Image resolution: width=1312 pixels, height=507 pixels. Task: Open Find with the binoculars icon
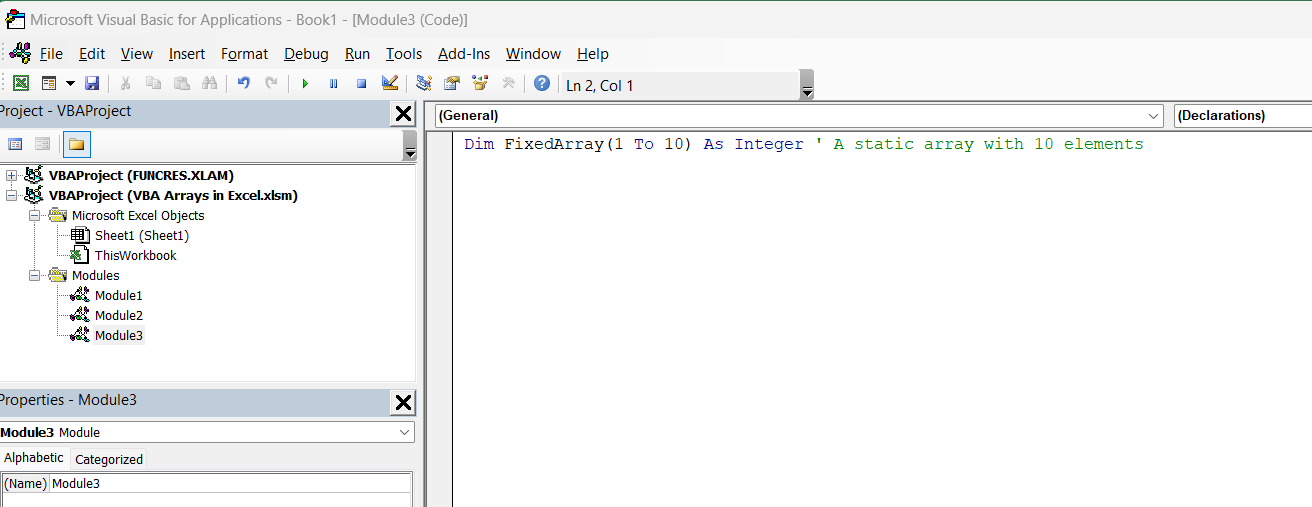click(209, 84)
